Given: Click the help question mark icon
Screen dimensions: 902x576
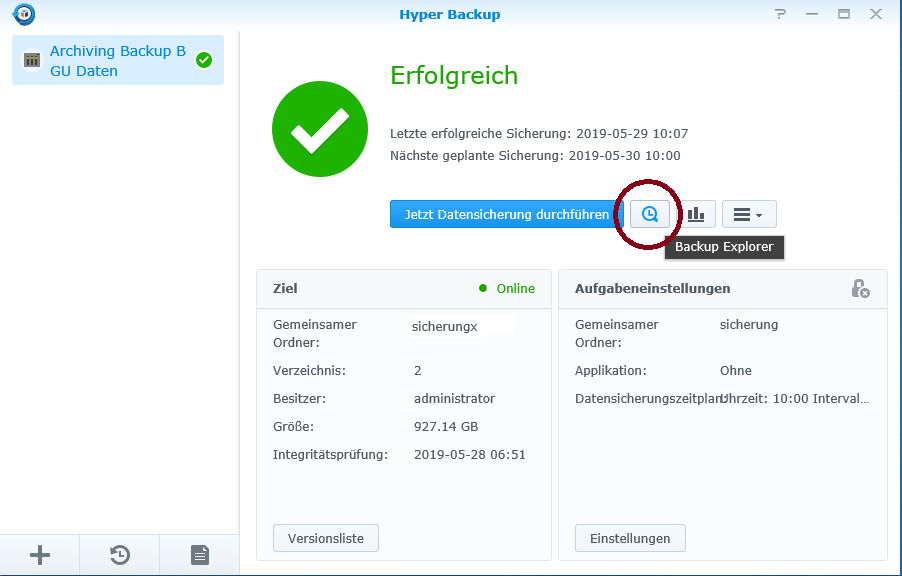Looking at the screenshot, I should 780,15.
